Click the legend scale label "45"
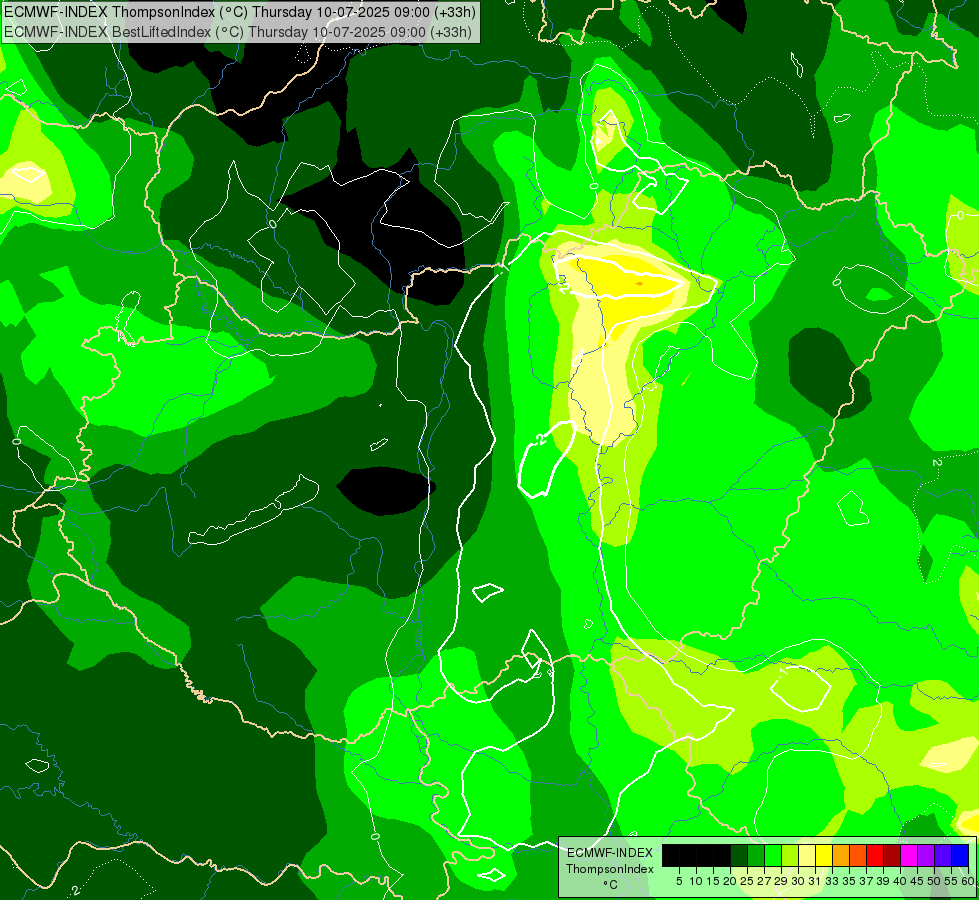The width and height of the screenshot is (979, 900). coord(917,881)
